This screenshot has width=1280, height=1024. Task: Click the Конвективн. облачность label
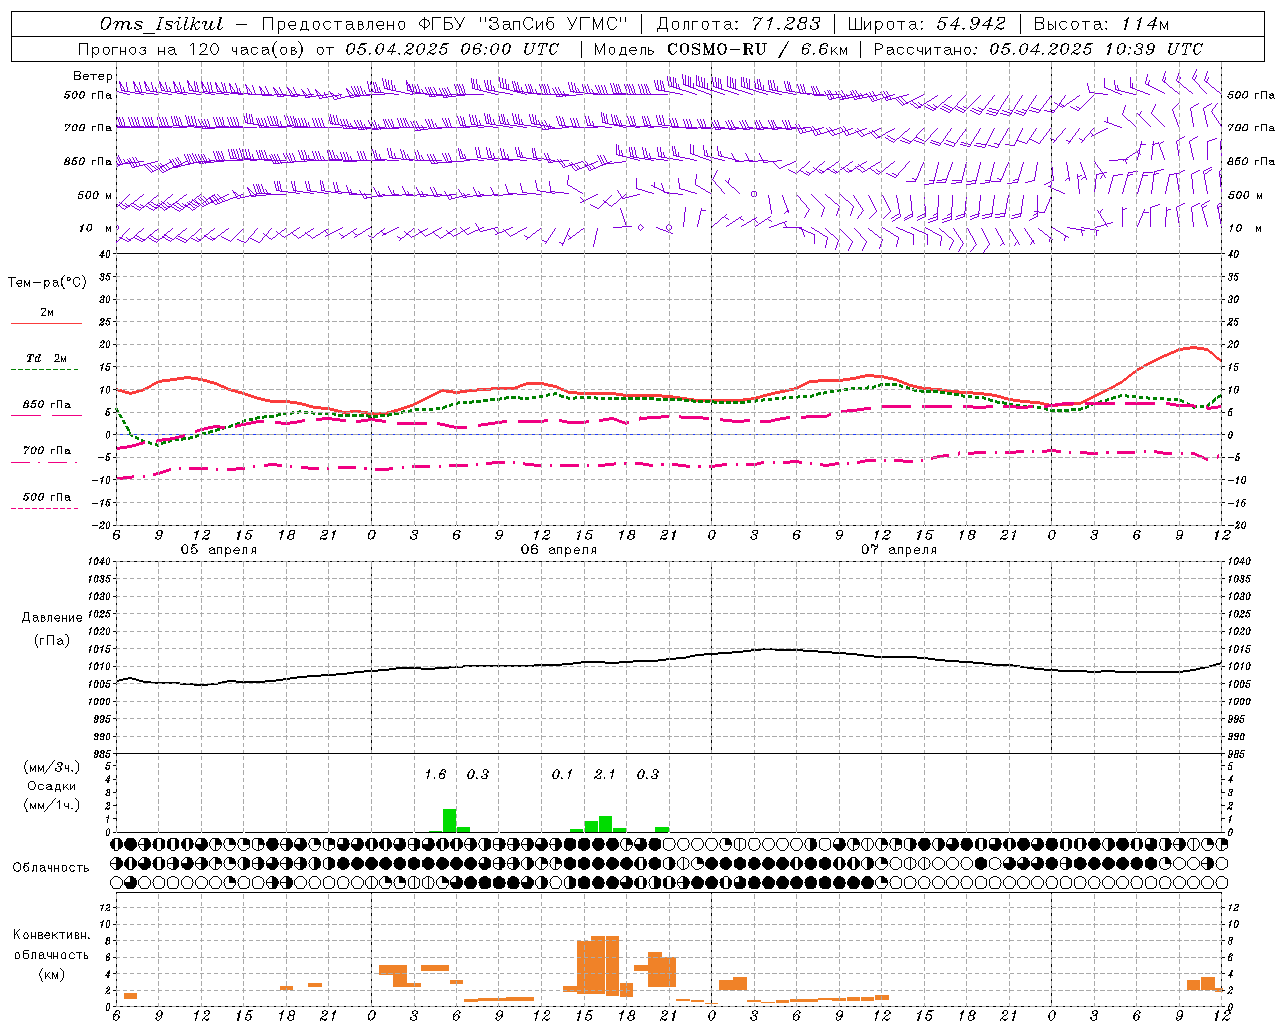tap(51, 945)
